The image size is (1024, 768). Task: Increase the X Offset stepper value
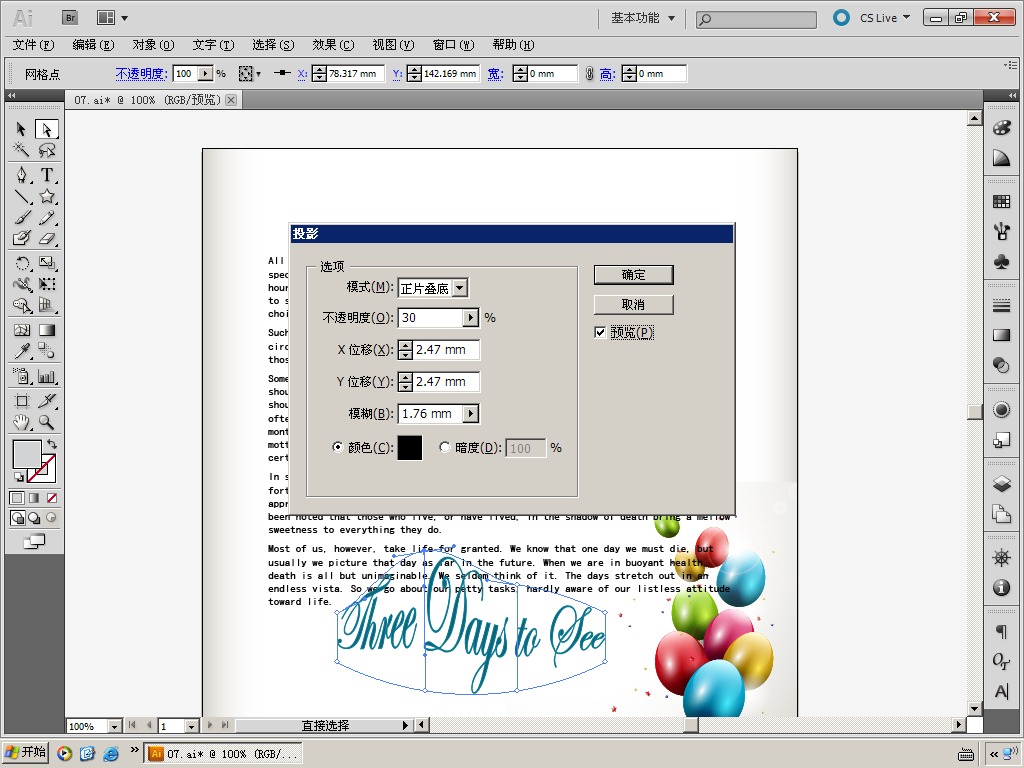406,345
